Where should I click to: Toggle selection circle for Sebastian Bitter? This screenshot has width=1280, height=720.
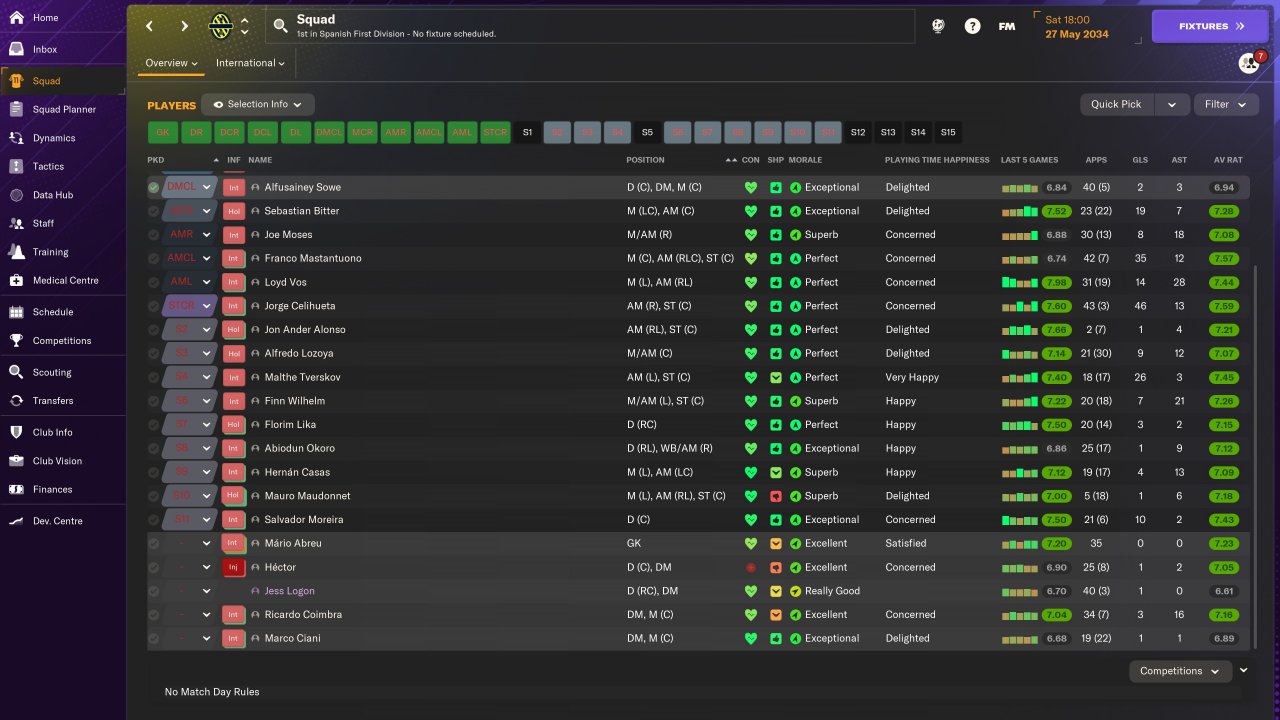(x=153, y=211)
